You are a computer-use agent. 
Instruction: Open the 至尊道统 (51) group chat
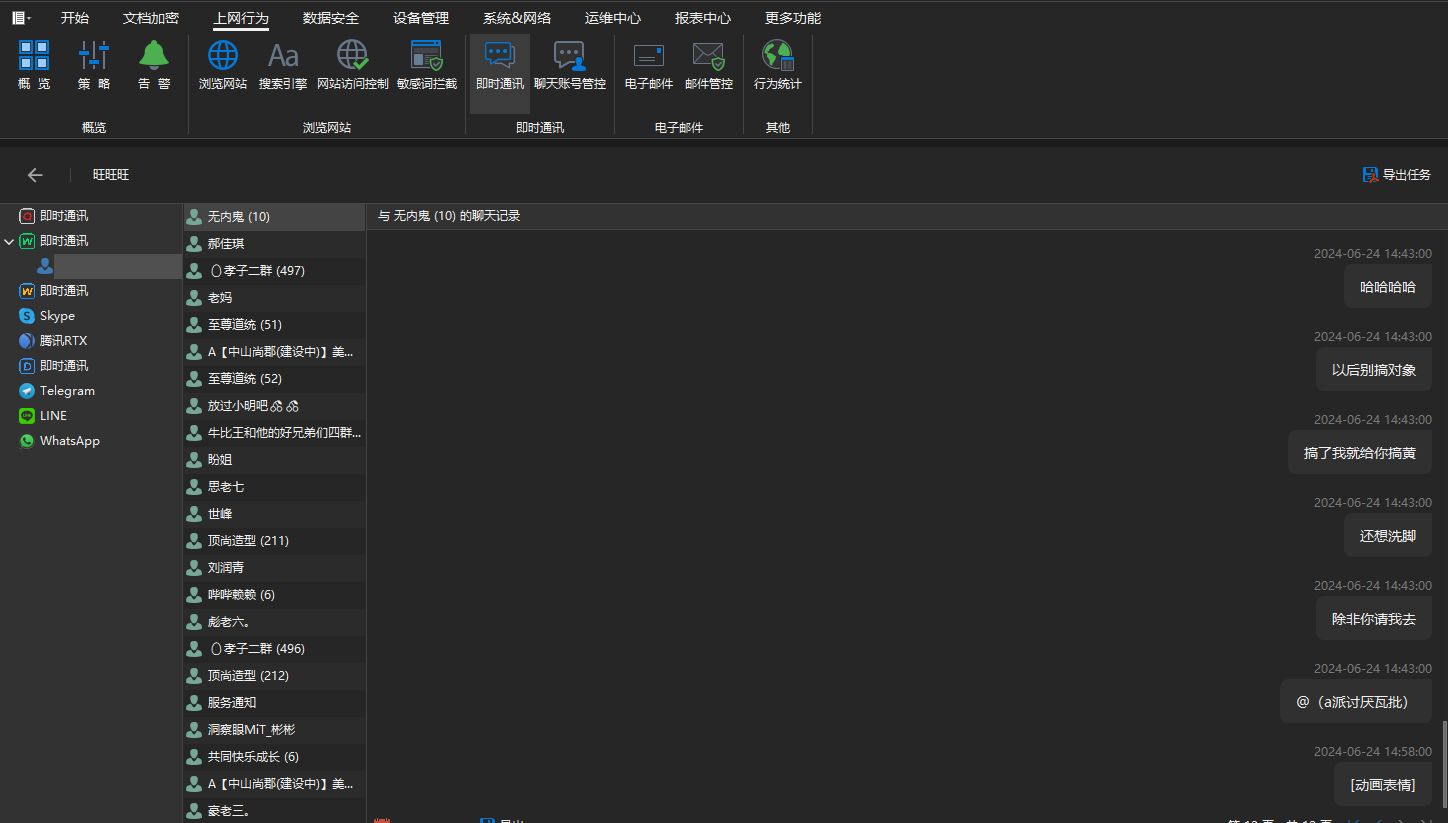[274, 325]
